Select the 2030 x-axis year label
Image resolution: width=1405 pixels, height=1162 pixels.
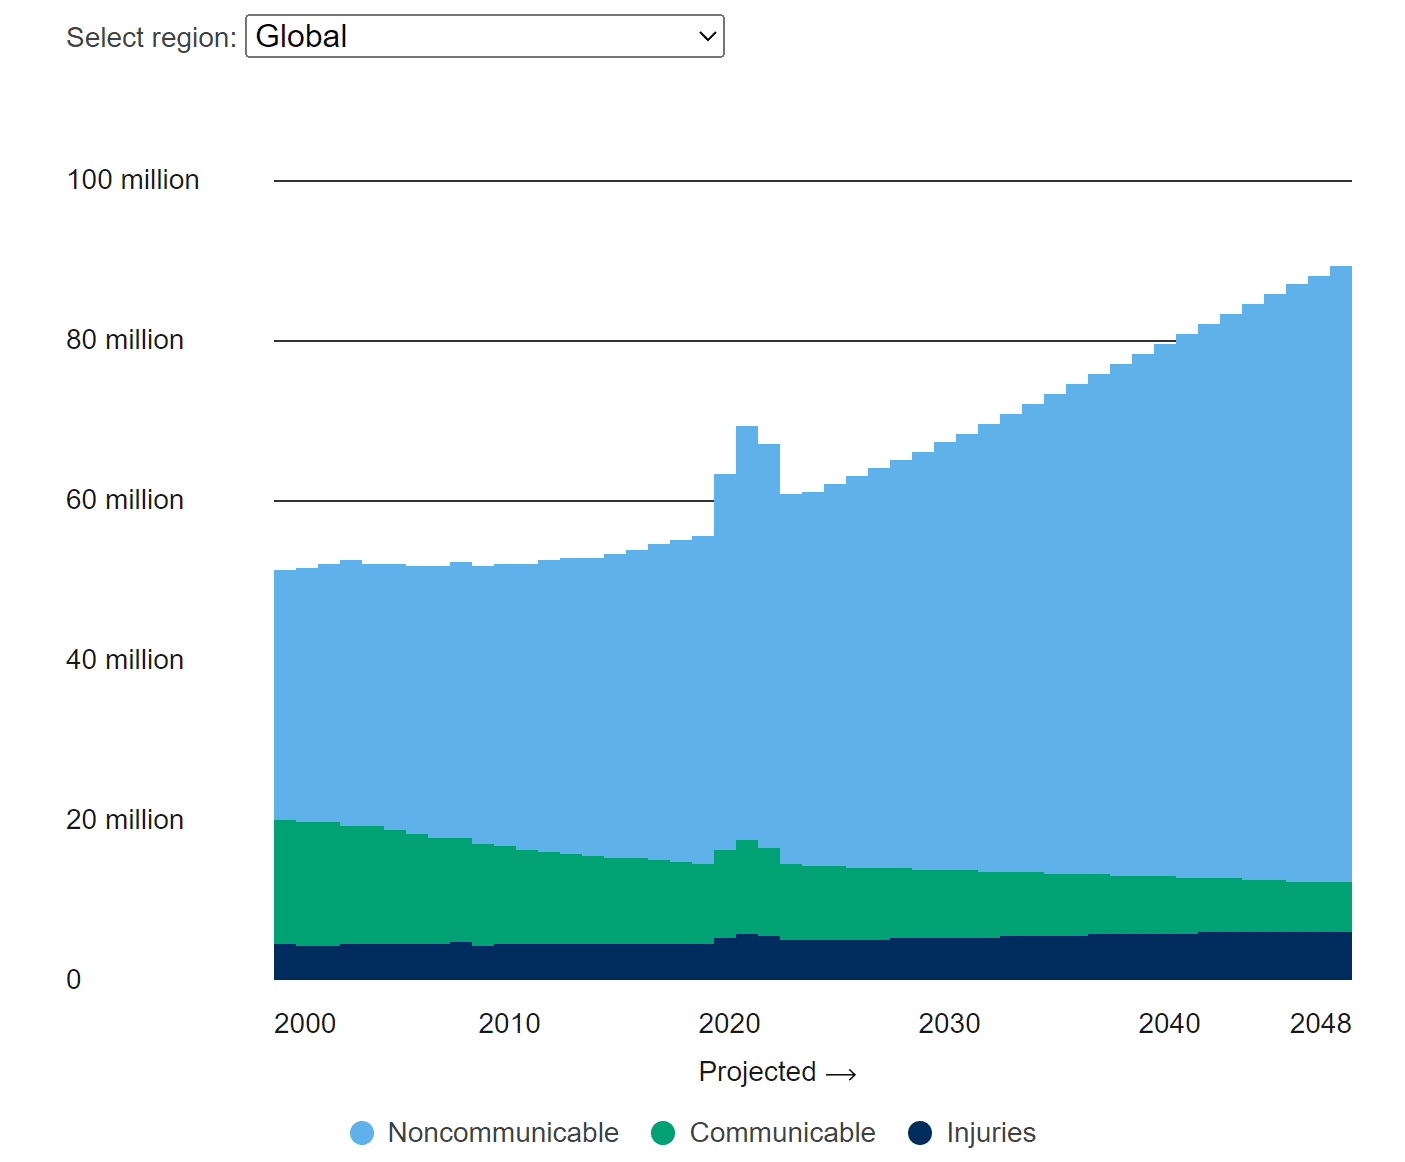[949, 1024]
